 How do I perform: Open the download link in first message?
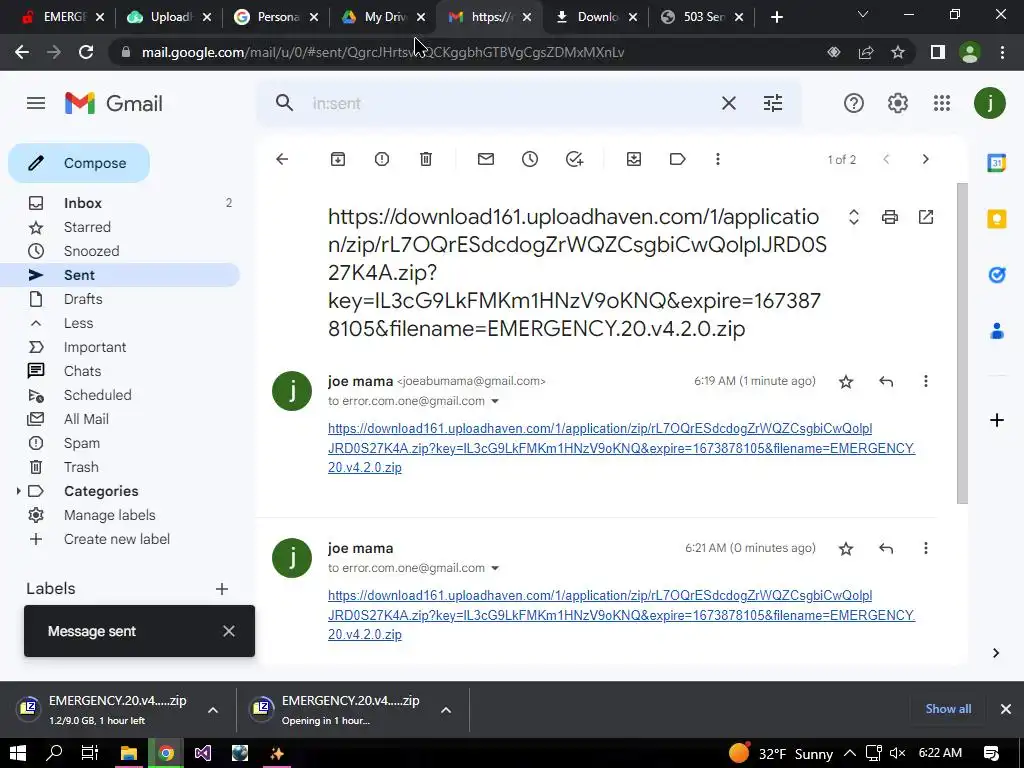[621, 448]
